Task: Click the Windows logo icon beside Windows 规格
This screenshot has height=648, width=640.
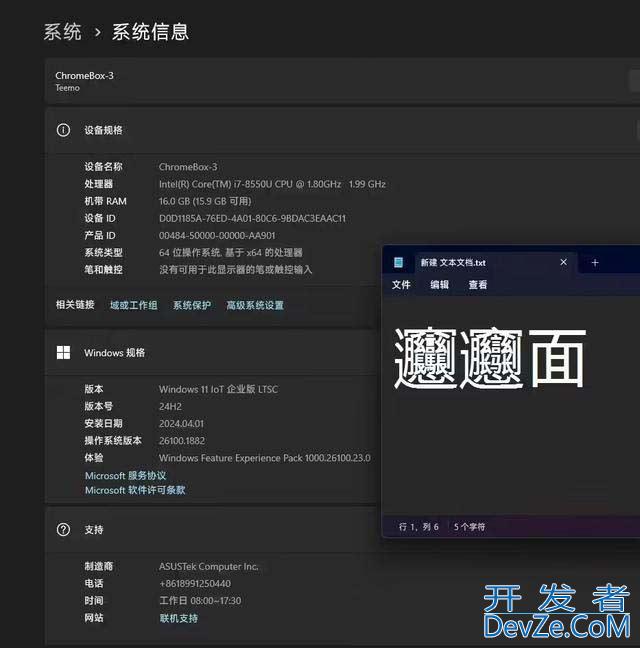Action: (x=63, y=353)
